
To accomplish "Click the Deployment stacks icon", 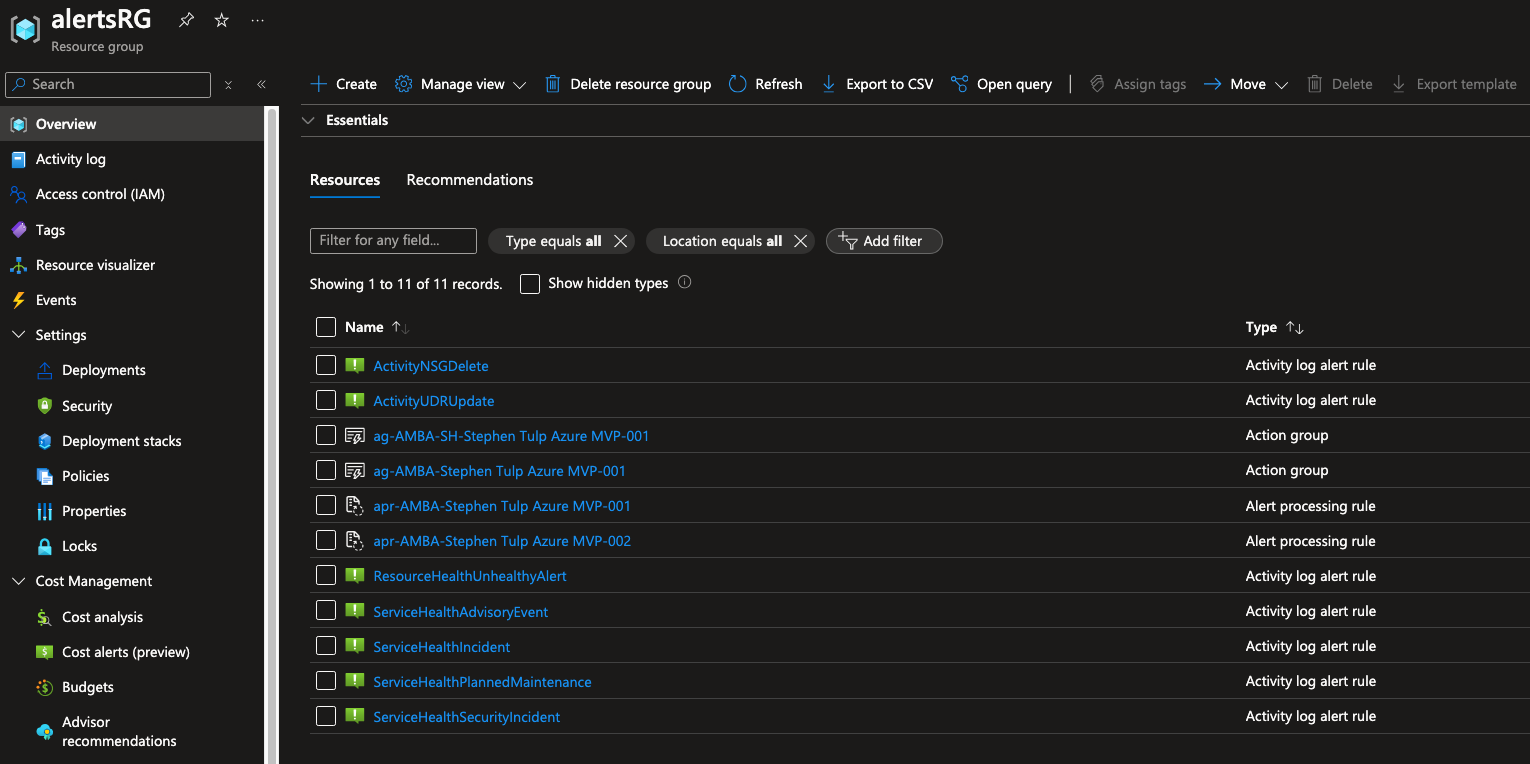I will click(44, 441).
